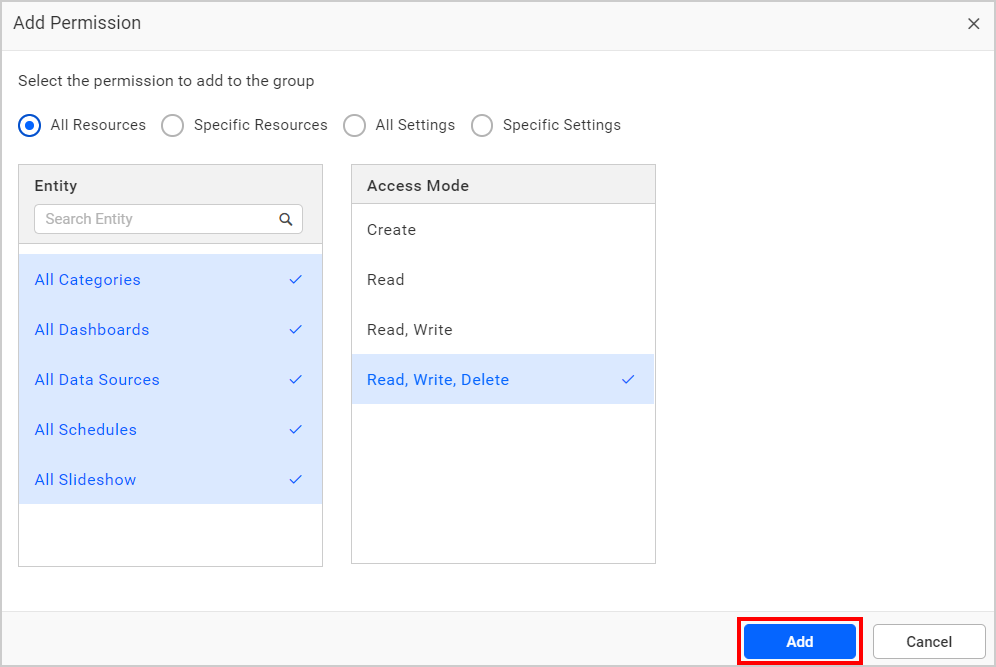Select the Specific Resources radio button
Viewport: 996px width, 667px height.
[x=172, y=125]
